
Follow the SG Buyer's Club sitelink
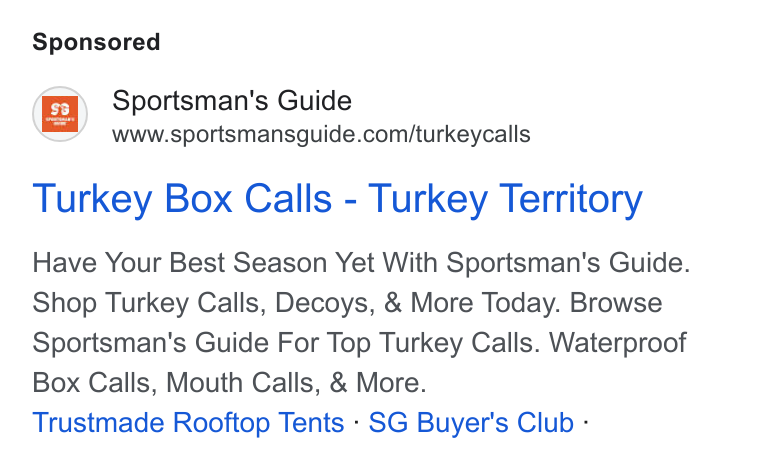point(471,422)
